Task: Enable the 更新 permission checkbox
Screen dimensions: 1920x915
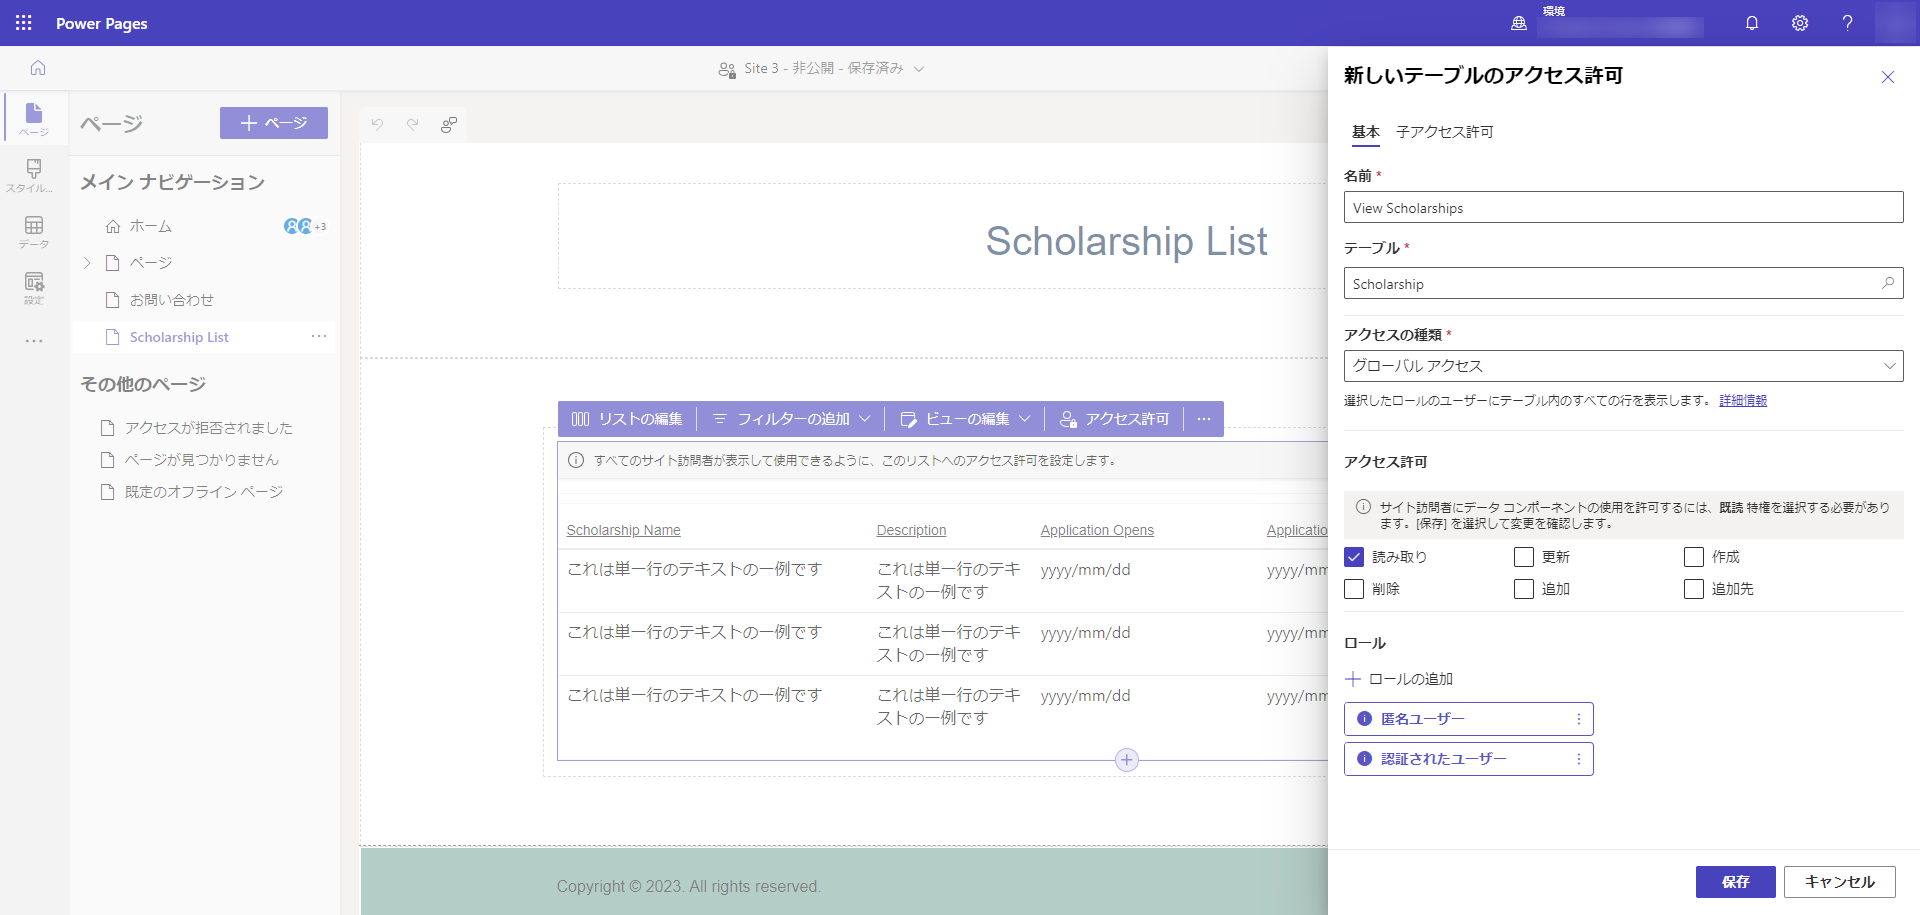Action: pyautogui.click(x=1524, y=557)
